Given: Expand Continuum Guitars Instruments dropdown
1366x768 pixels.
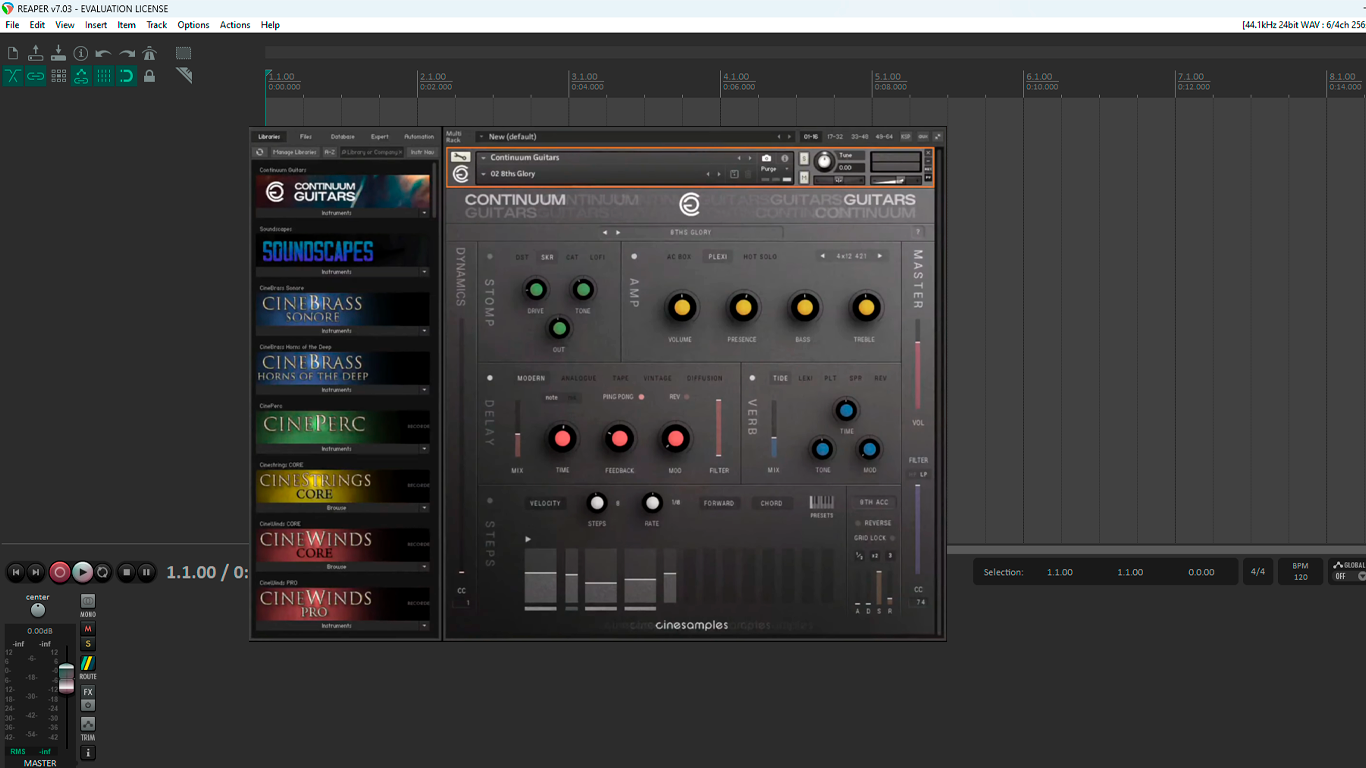Looking at the screenshot, I should point(424,213).
